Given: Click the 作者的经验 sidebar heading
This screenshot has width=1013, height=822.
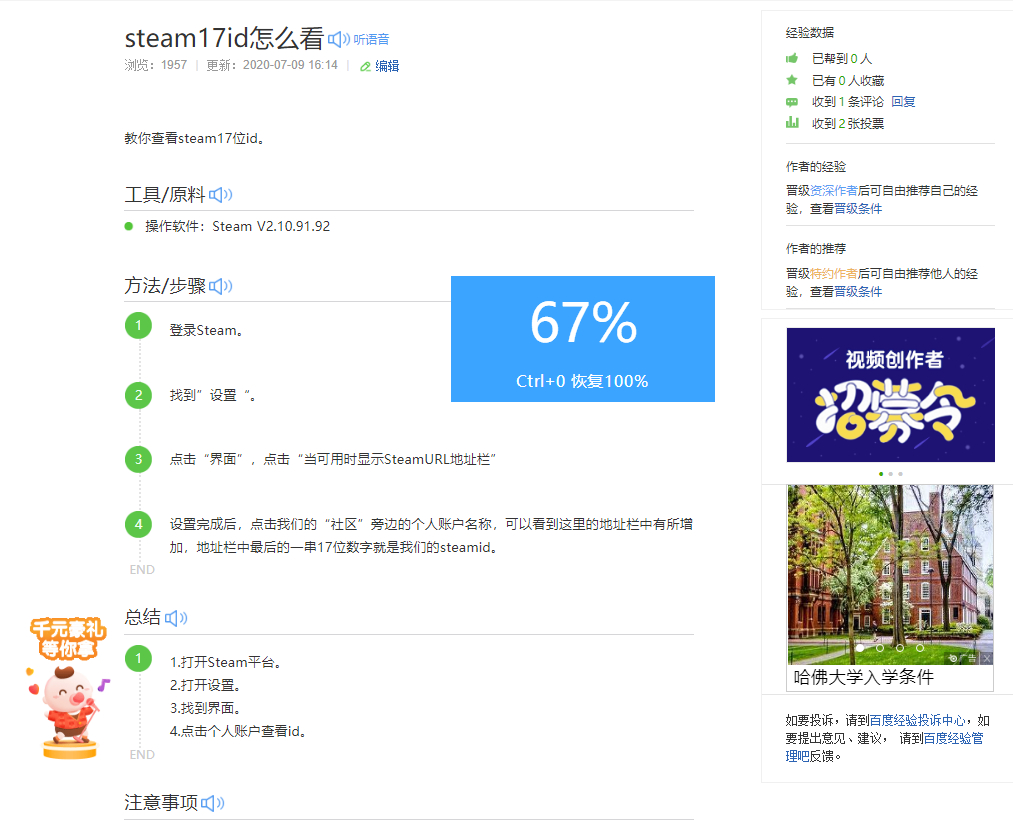Looking at the screenshot, I should pyautogui.click(x=816, y=167).
